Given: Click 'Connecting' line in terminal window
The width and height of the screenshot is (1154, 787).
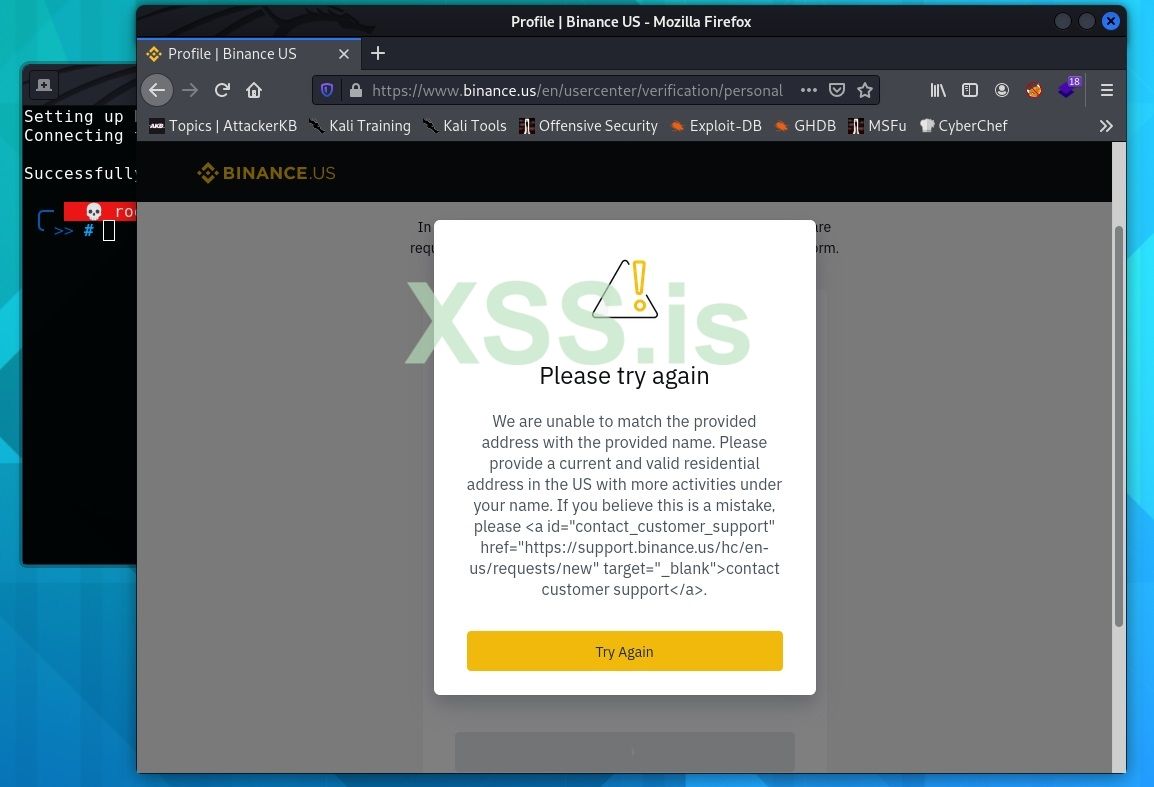Looking at the screenshot, I should pyautogui.click(x=74, y=135).
